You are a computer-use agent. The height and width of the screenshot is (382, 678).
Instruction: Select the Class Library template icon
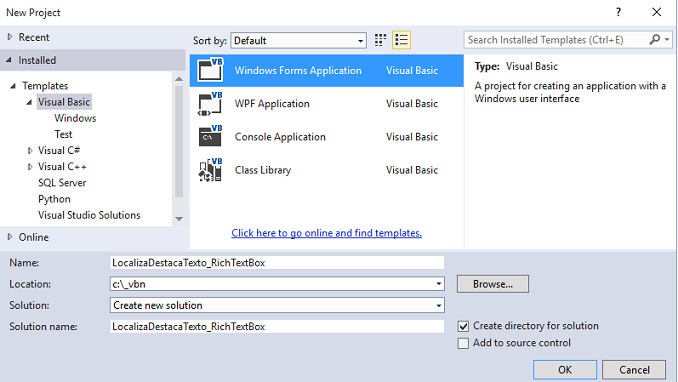210,170
